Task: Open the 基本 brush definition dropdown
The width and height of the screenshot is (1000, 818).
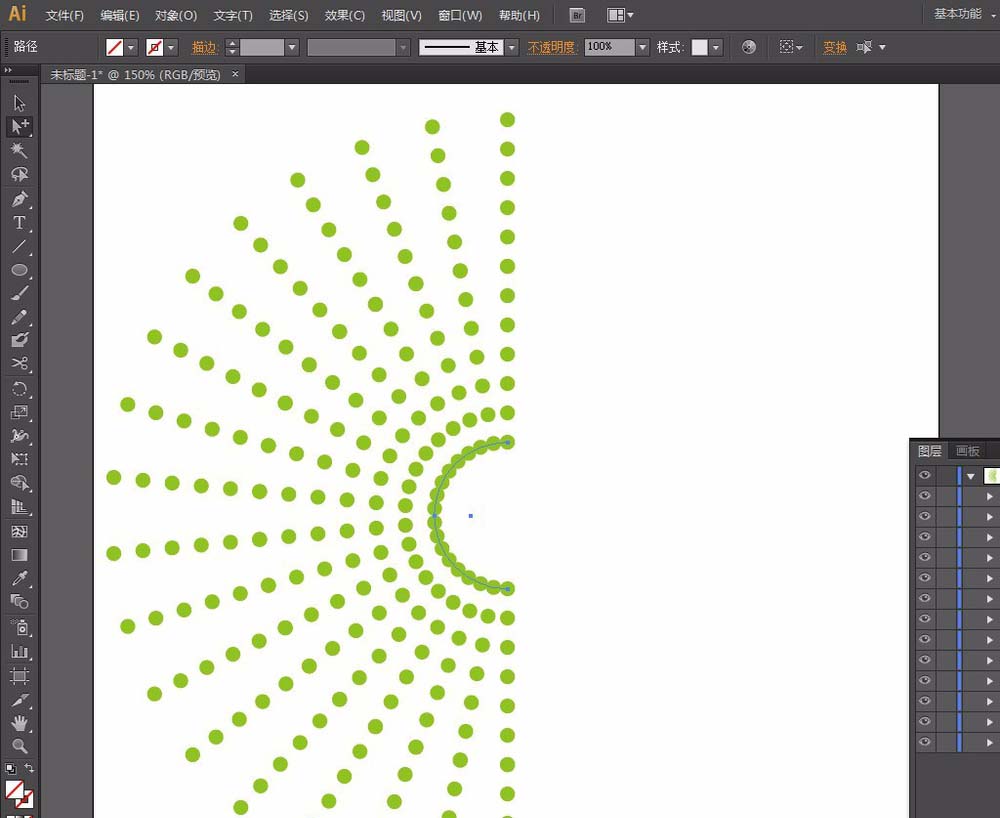Action: 511,47
